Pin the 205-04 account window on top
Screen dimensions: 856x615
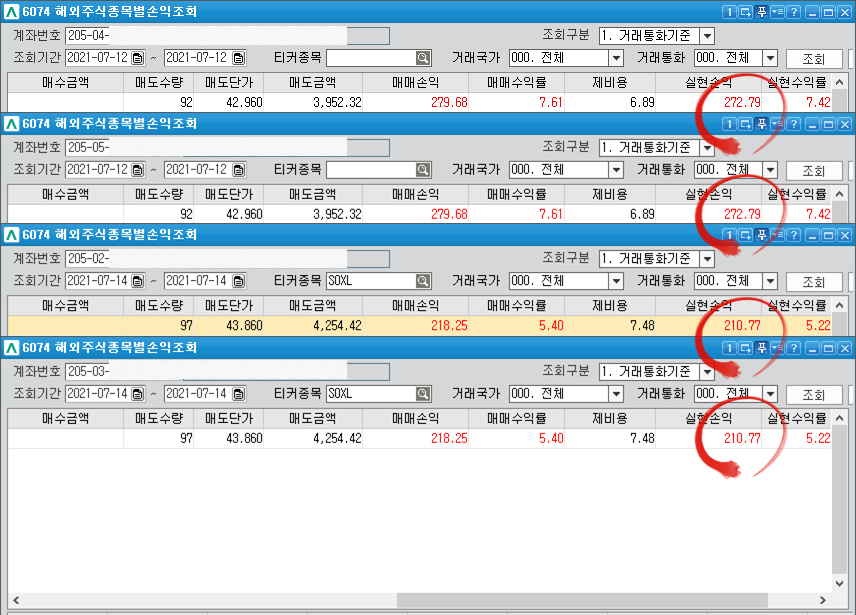[762, 11]
